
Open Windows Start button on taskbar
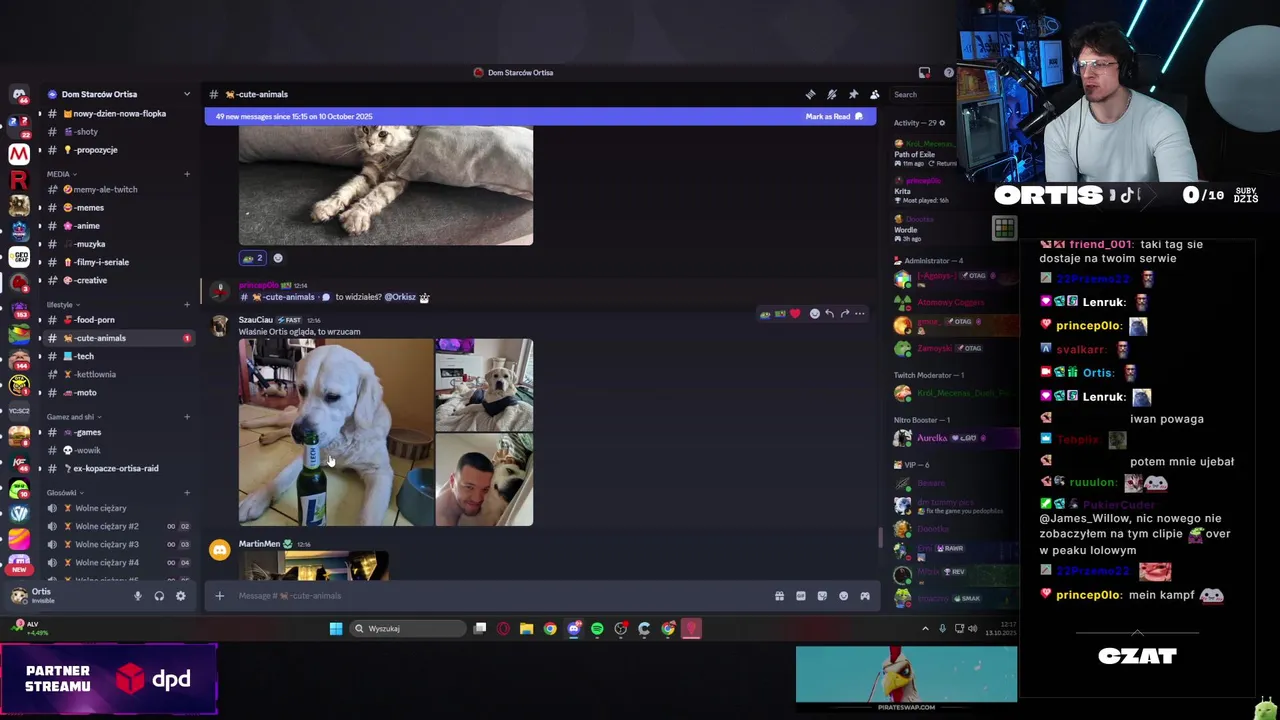(336, 629)
